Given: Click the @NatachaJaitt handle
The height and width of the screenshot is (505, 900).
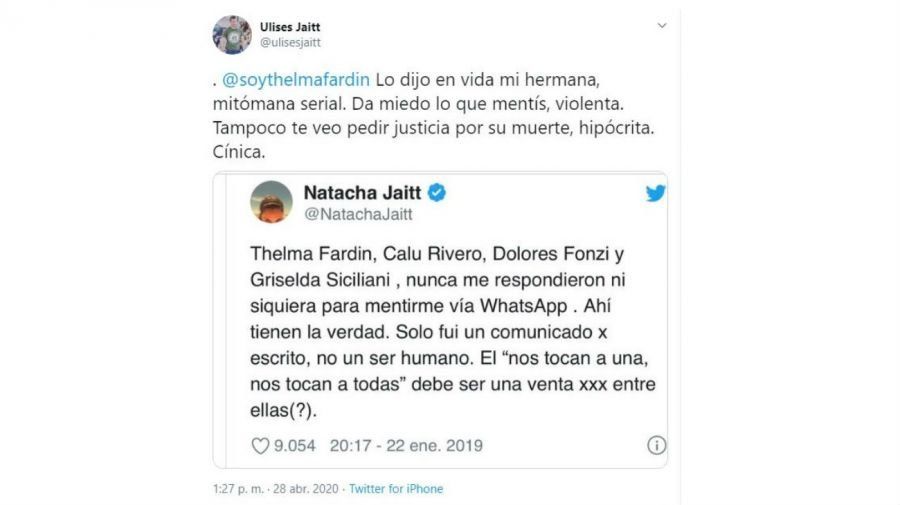Looking at the screenshot, I should coord(358,214).
